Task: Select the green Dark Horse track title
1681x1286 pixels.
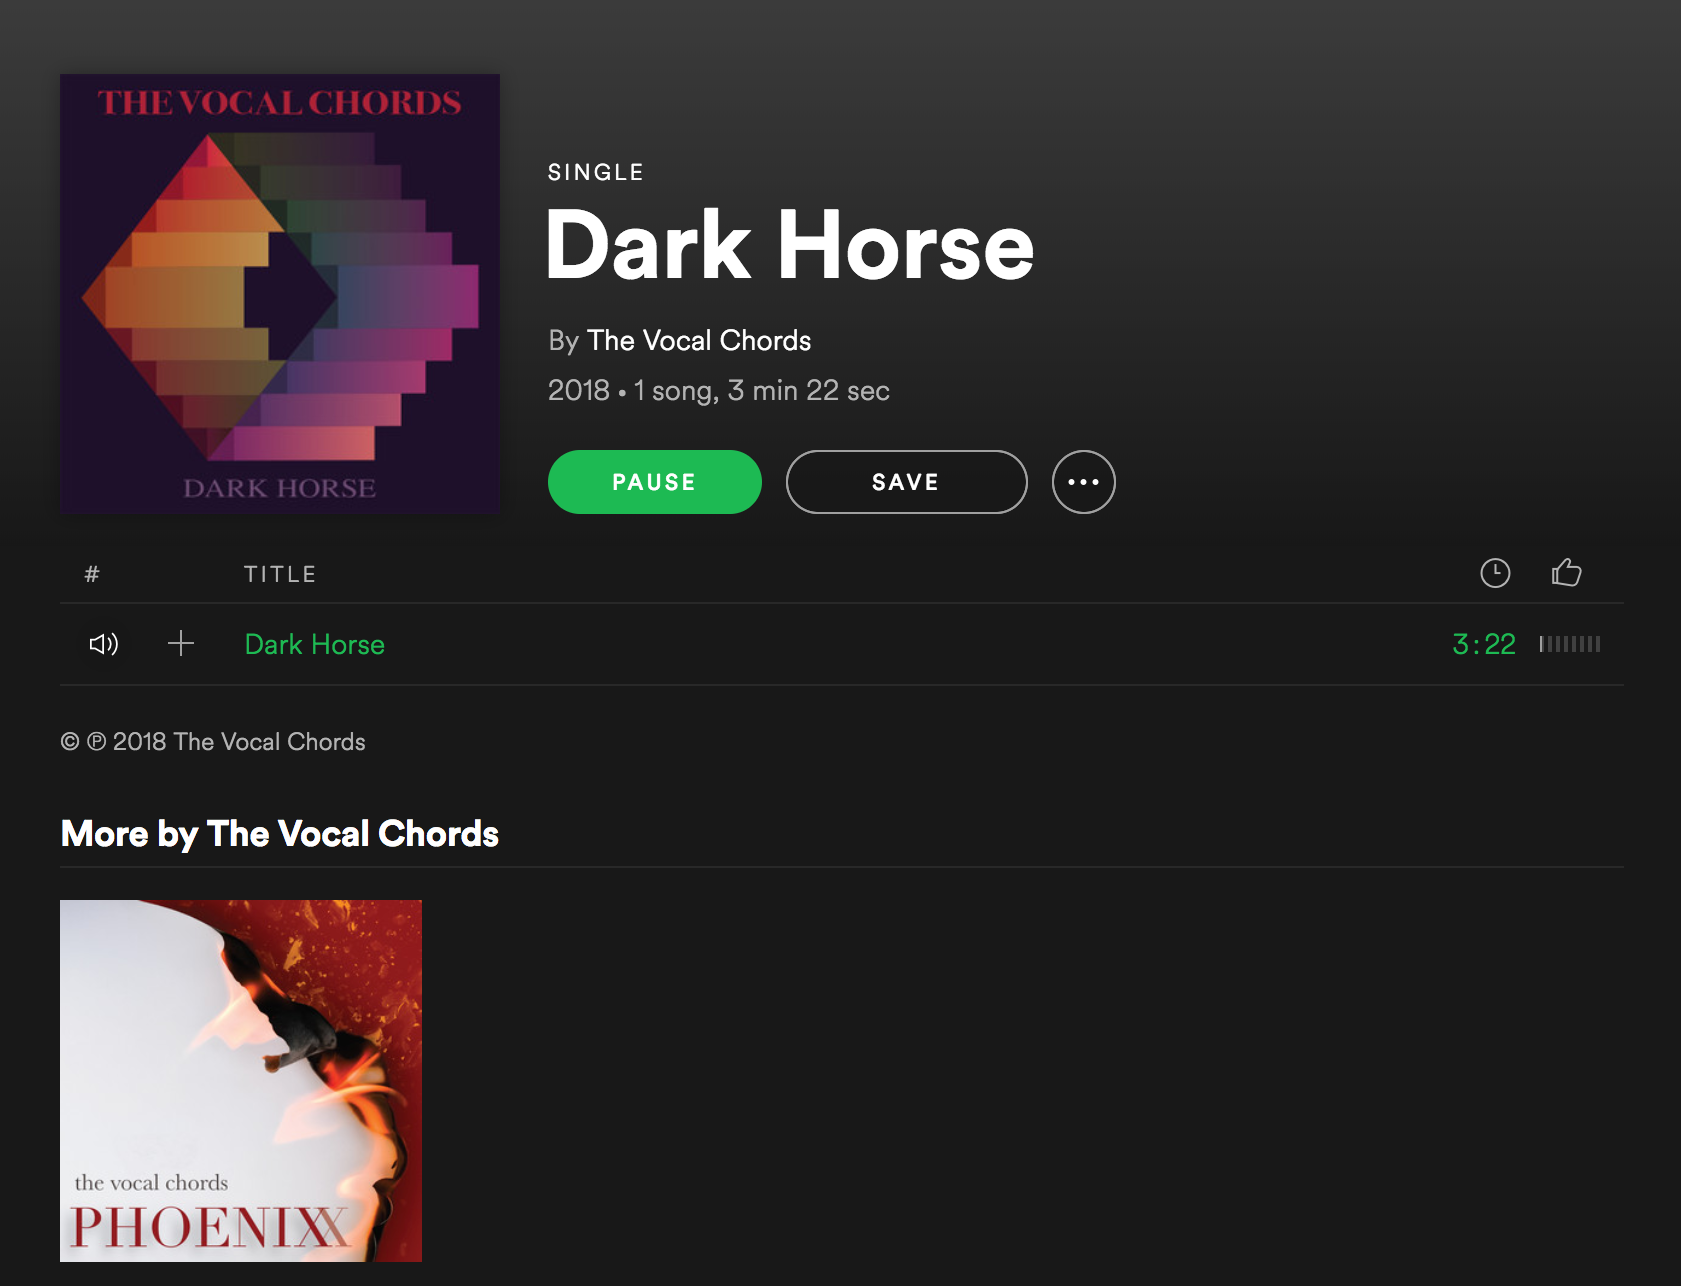Action: point(315,644)
